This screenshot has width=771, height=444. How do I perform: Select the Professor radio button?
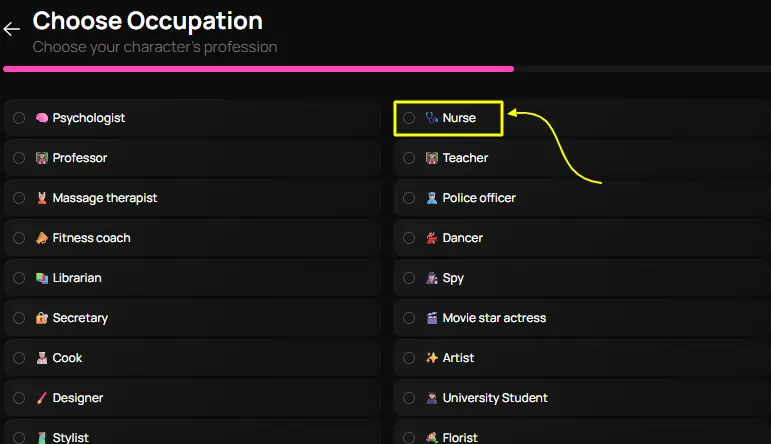[19, 158]
